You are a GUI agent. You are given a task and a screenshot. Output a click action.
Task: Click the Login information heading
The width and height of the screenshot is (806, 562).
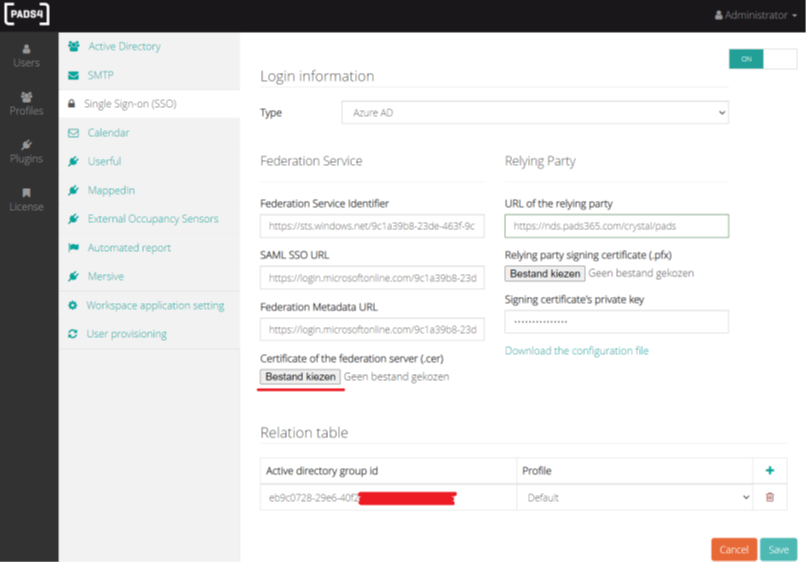317,76
